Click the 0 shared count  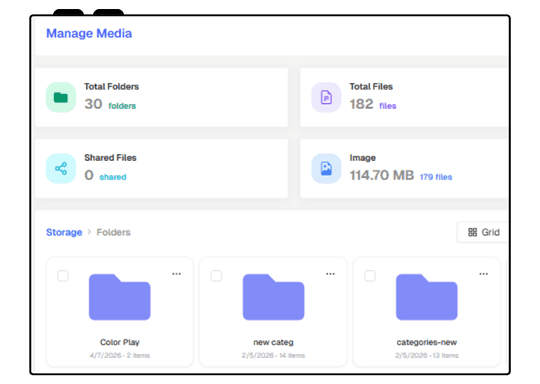(x=105, y=175)
